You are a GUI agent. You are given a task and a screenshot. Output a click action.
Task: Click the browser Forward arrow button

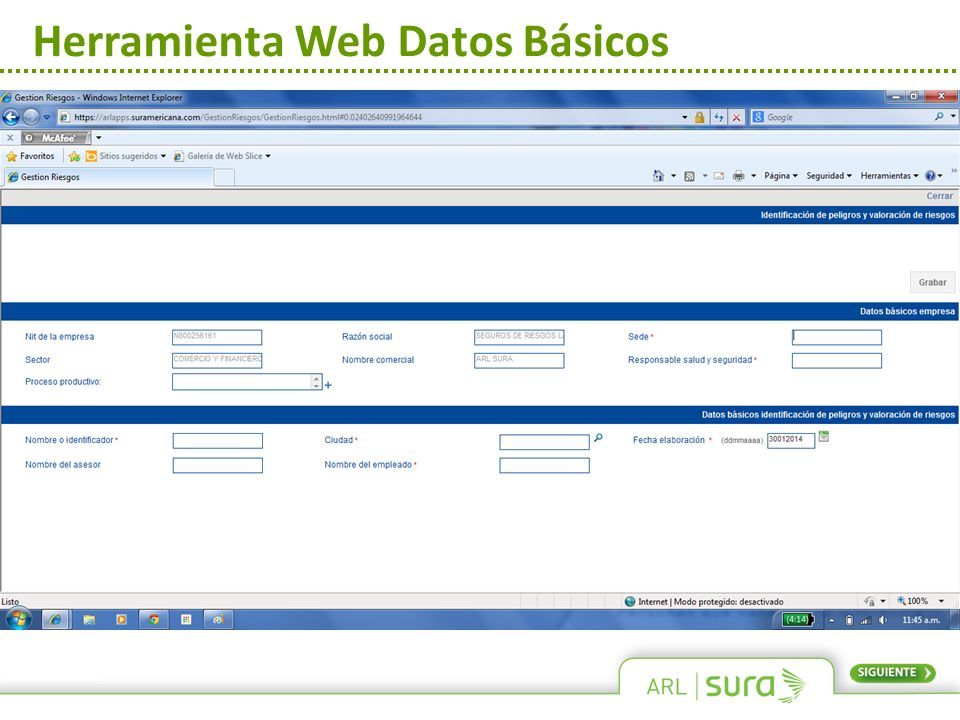click(31, 116)
